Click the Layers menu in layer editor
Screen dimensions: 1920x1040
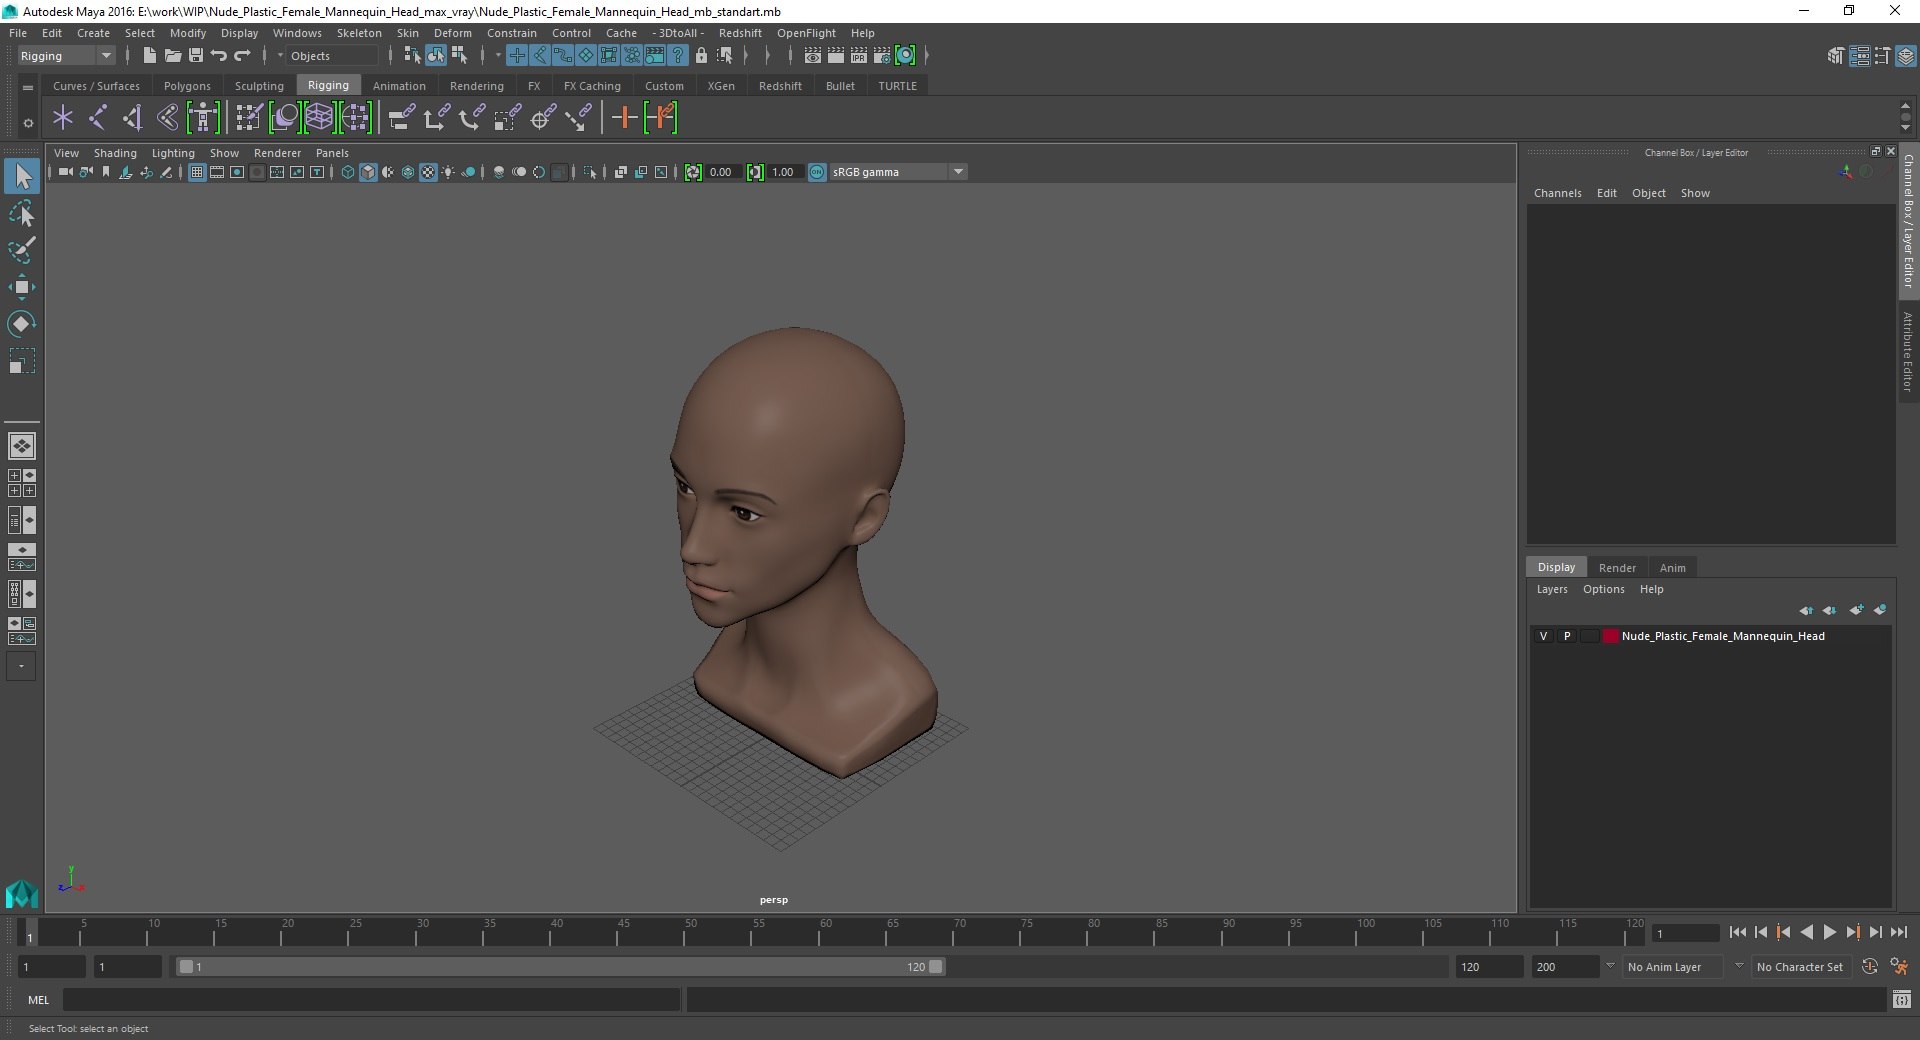[x=1552, y=589]
